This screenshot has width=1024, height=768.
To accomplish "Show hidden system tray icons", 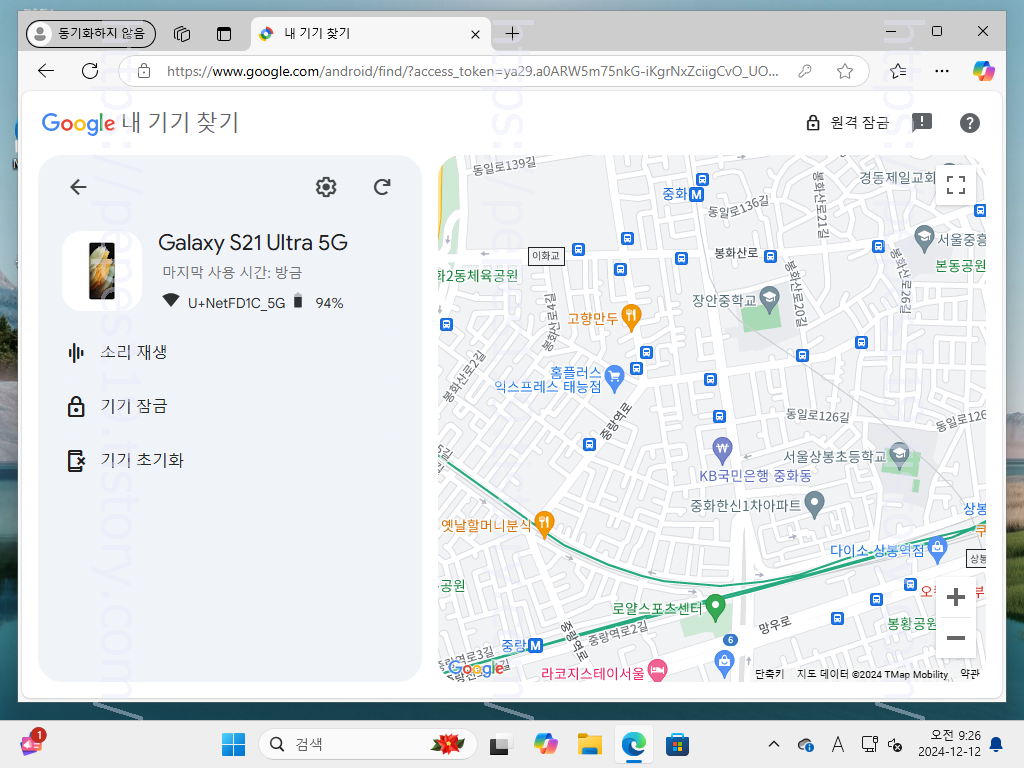I will 774,744.
